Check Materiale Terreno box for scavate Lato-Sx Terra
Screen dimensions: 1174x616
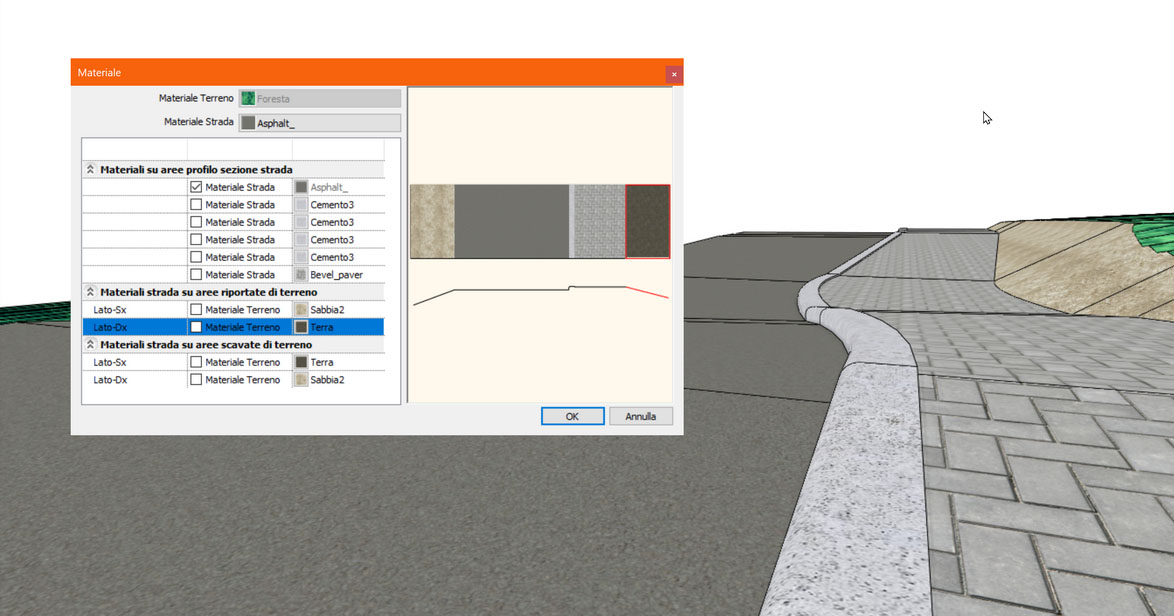click(196, 362)
